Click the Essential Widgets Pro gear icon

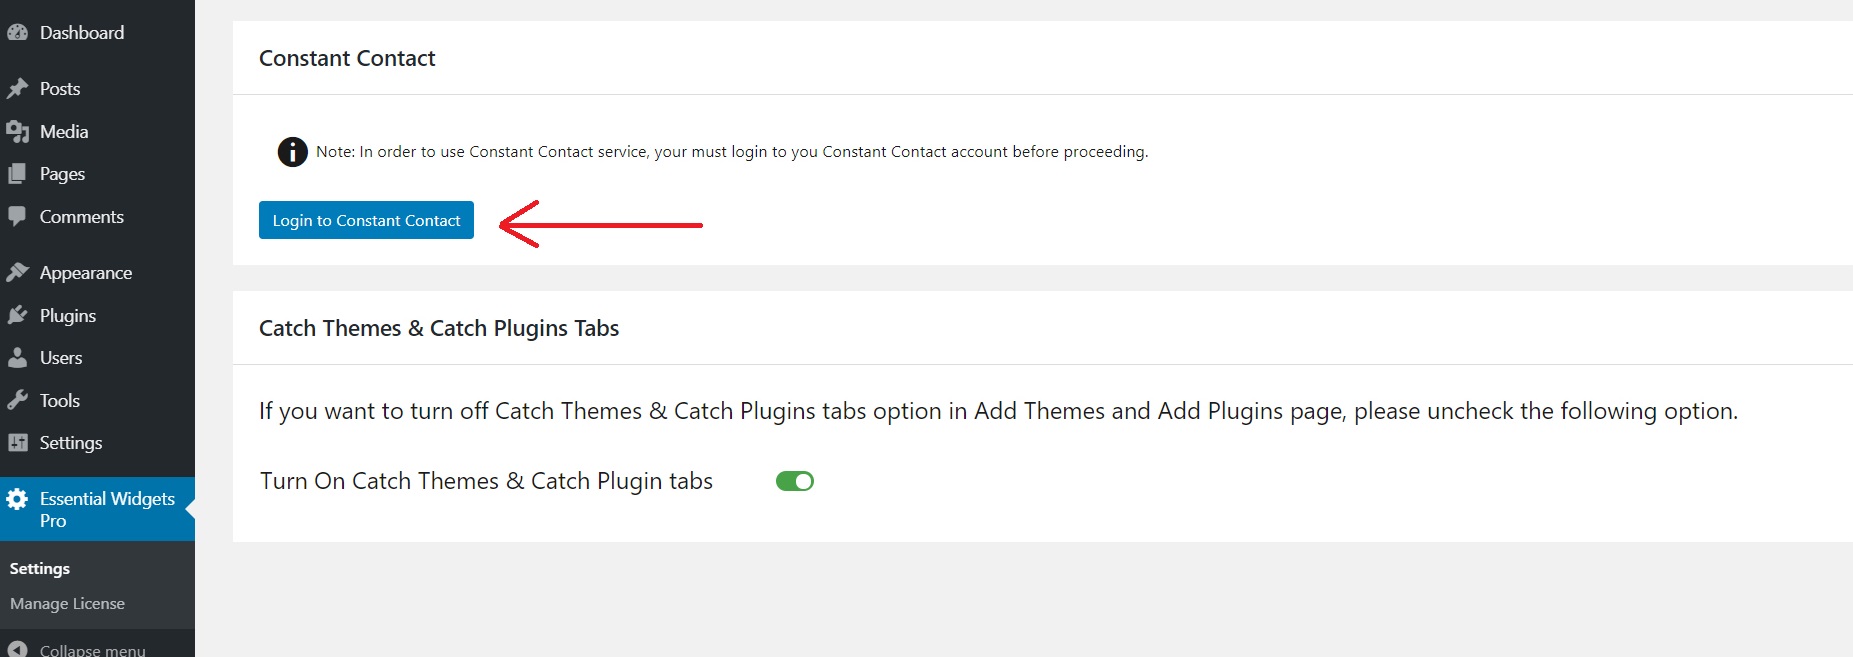pyautogui.click(x=17, y=498)
